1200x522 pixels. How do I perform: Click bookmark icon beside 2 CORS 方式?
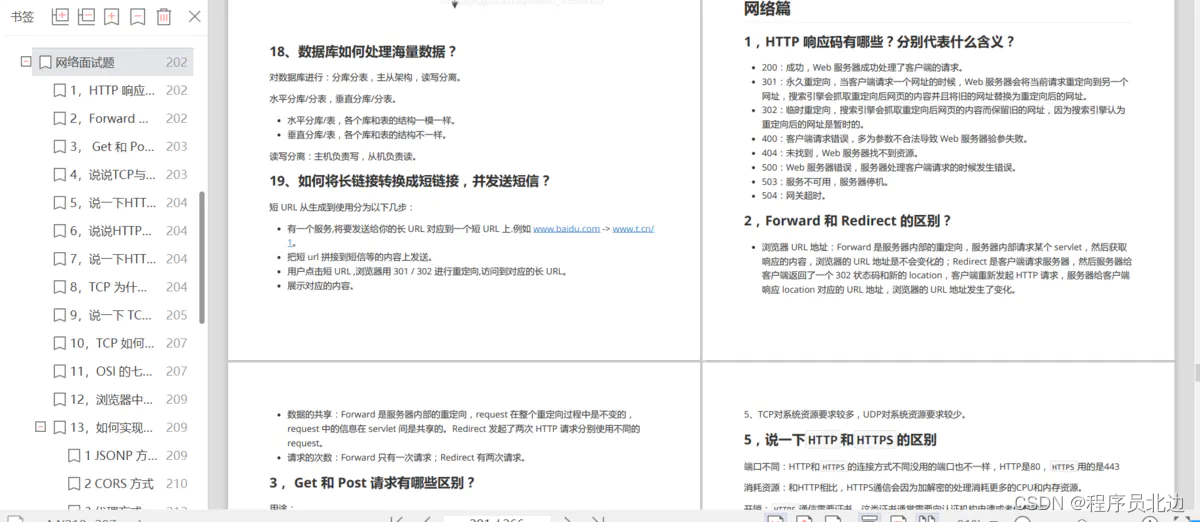75,483
